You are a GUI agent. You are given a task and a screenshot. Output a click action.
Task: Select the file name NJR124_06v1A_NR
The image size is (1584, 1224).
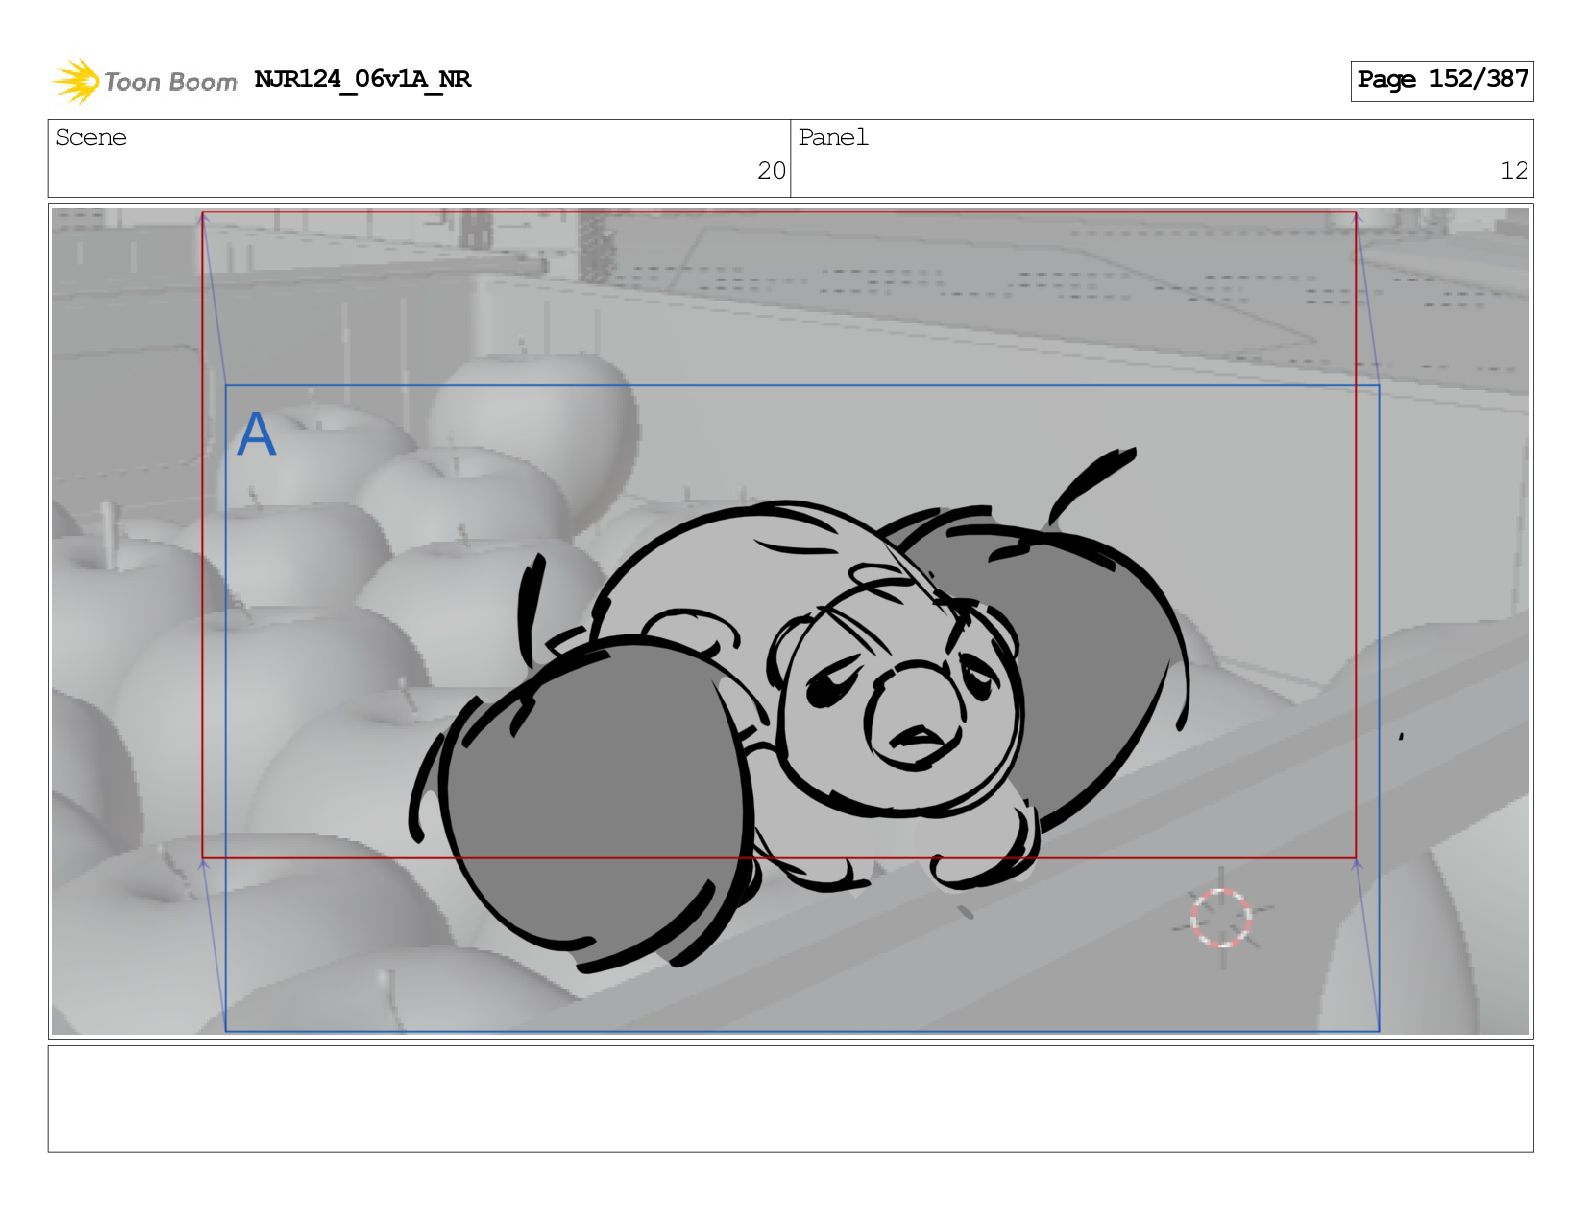pos(362,79)
